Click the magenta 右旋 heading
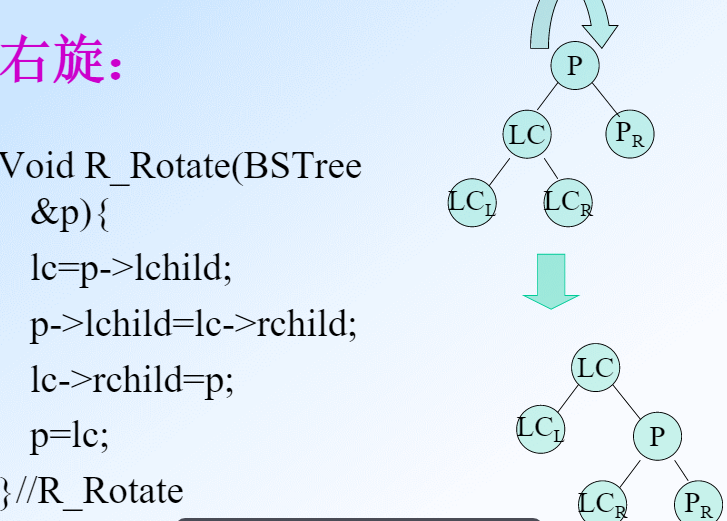 pyautogui.click(x=61, y=59)
